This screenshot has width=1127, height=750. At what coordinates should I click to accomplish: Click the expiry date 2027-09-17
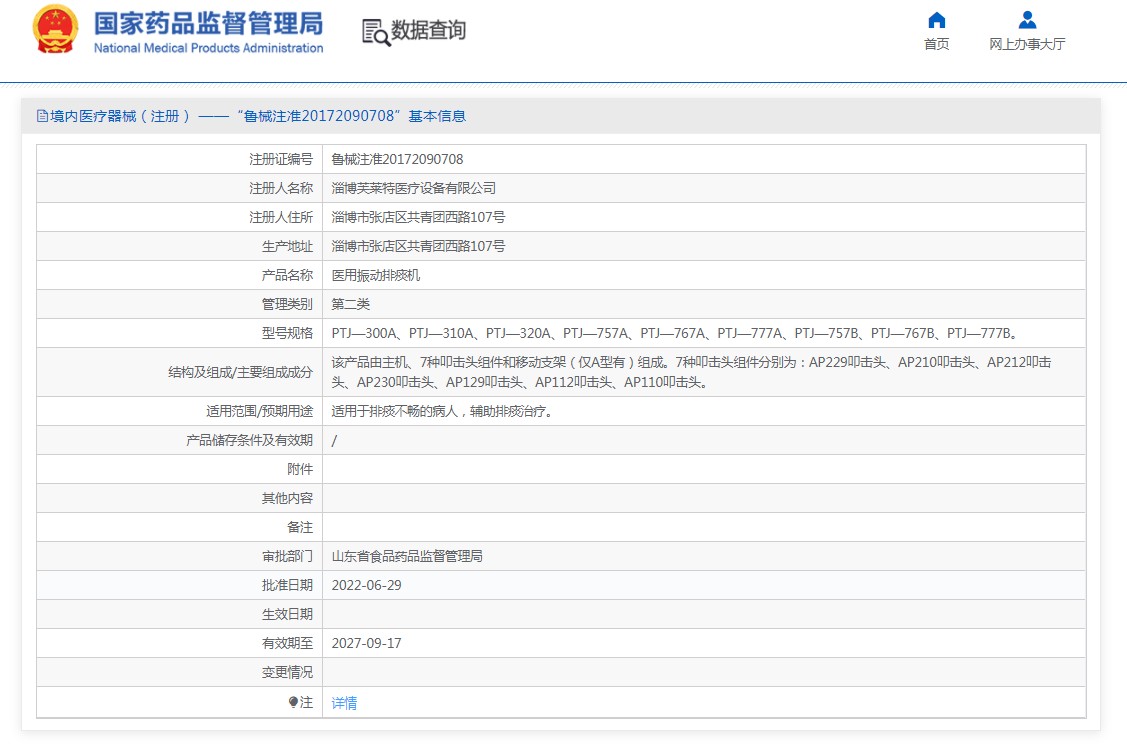pyautogui.click(x=366, y=643)
